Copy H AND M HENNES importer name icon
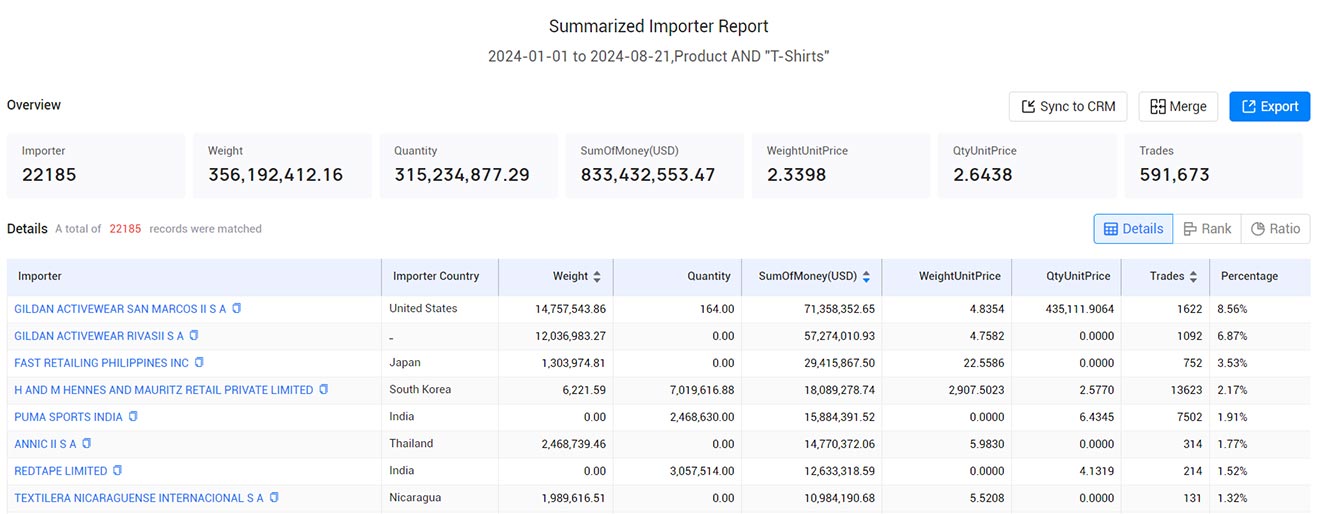1318x514 pixels. coord(323,390)
